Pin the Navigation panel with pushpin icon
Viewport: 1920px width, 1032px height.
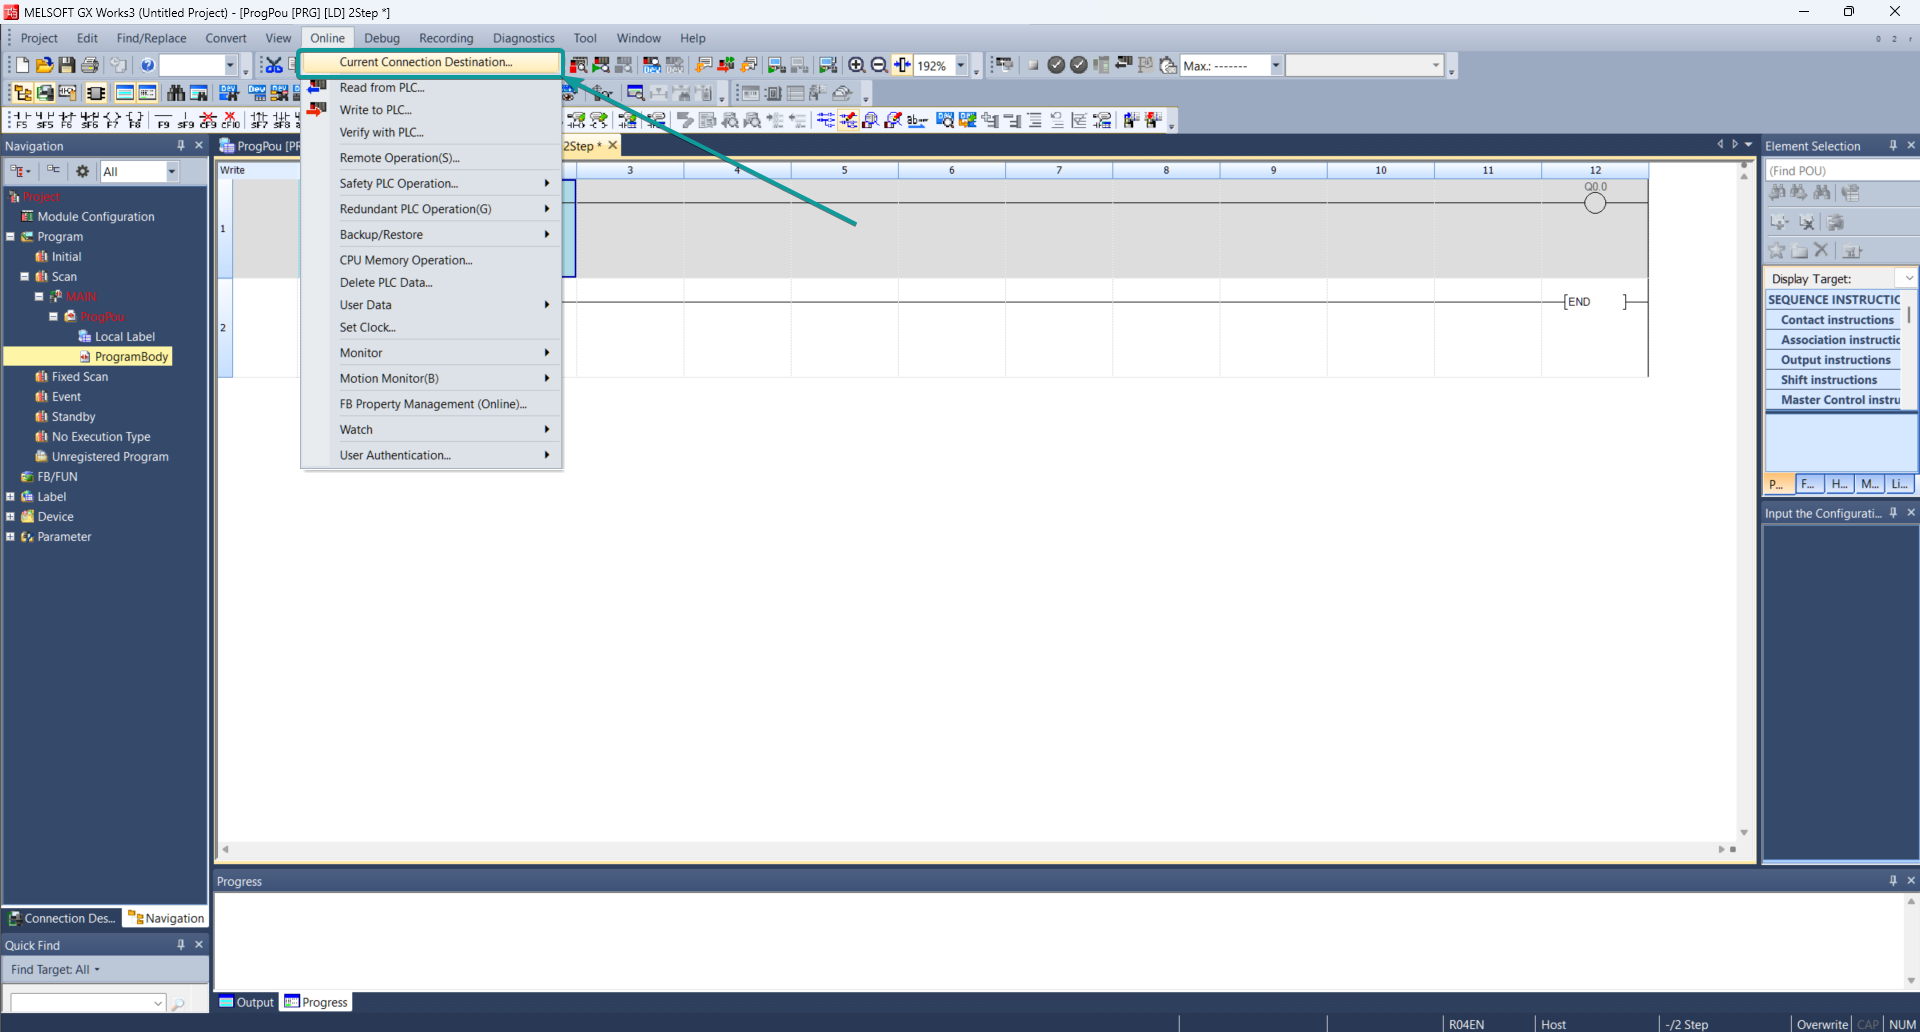(x=181, y=146)
